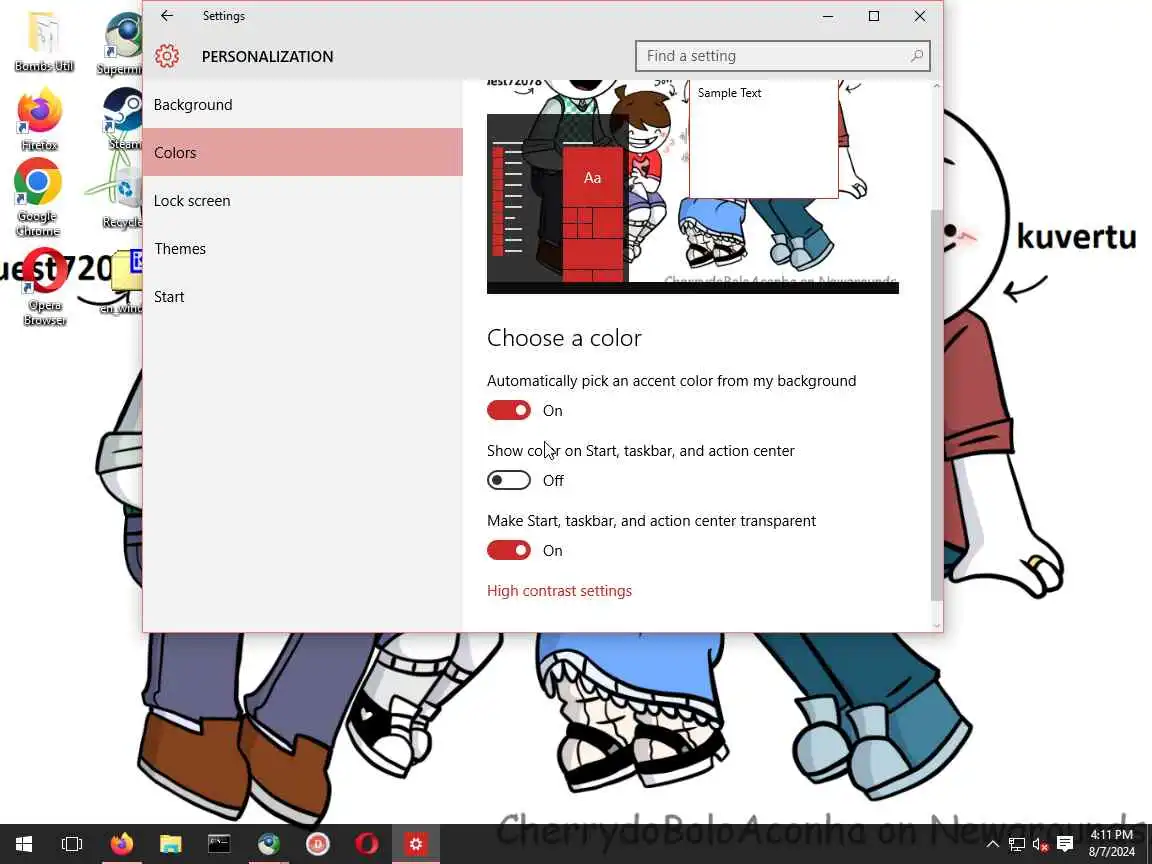Click the network tray icon
Image resolution: width=1152 pixels, height=864 pixels.
pyautogui.click(x=1017, y=844)
